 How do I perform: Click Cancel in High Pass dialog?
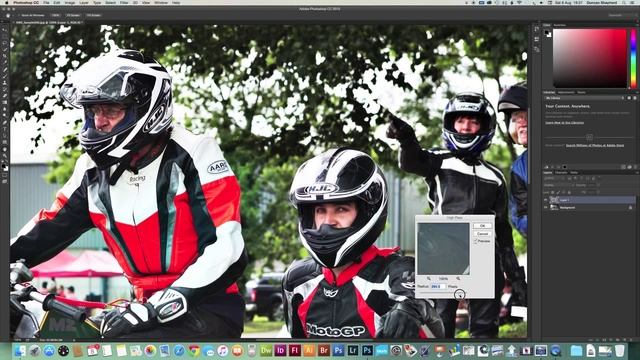(482, 234)
